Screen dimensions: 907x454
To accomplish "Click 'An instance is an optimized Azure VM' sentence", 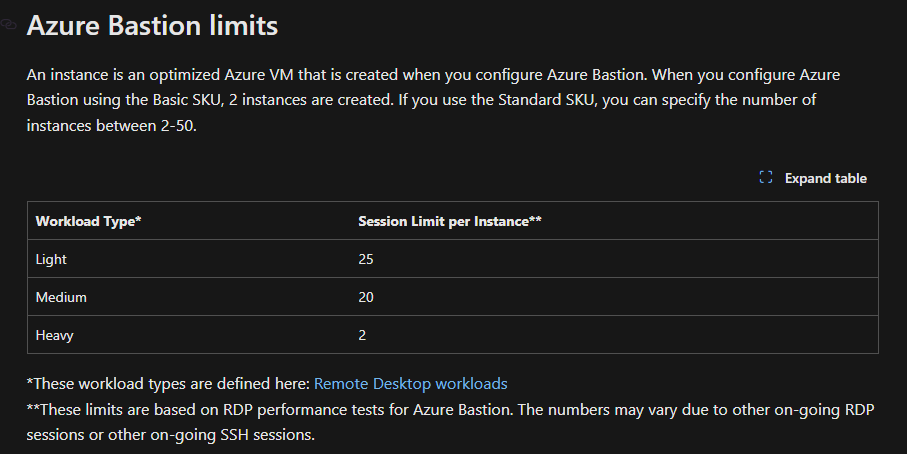I will pos(160,75).
